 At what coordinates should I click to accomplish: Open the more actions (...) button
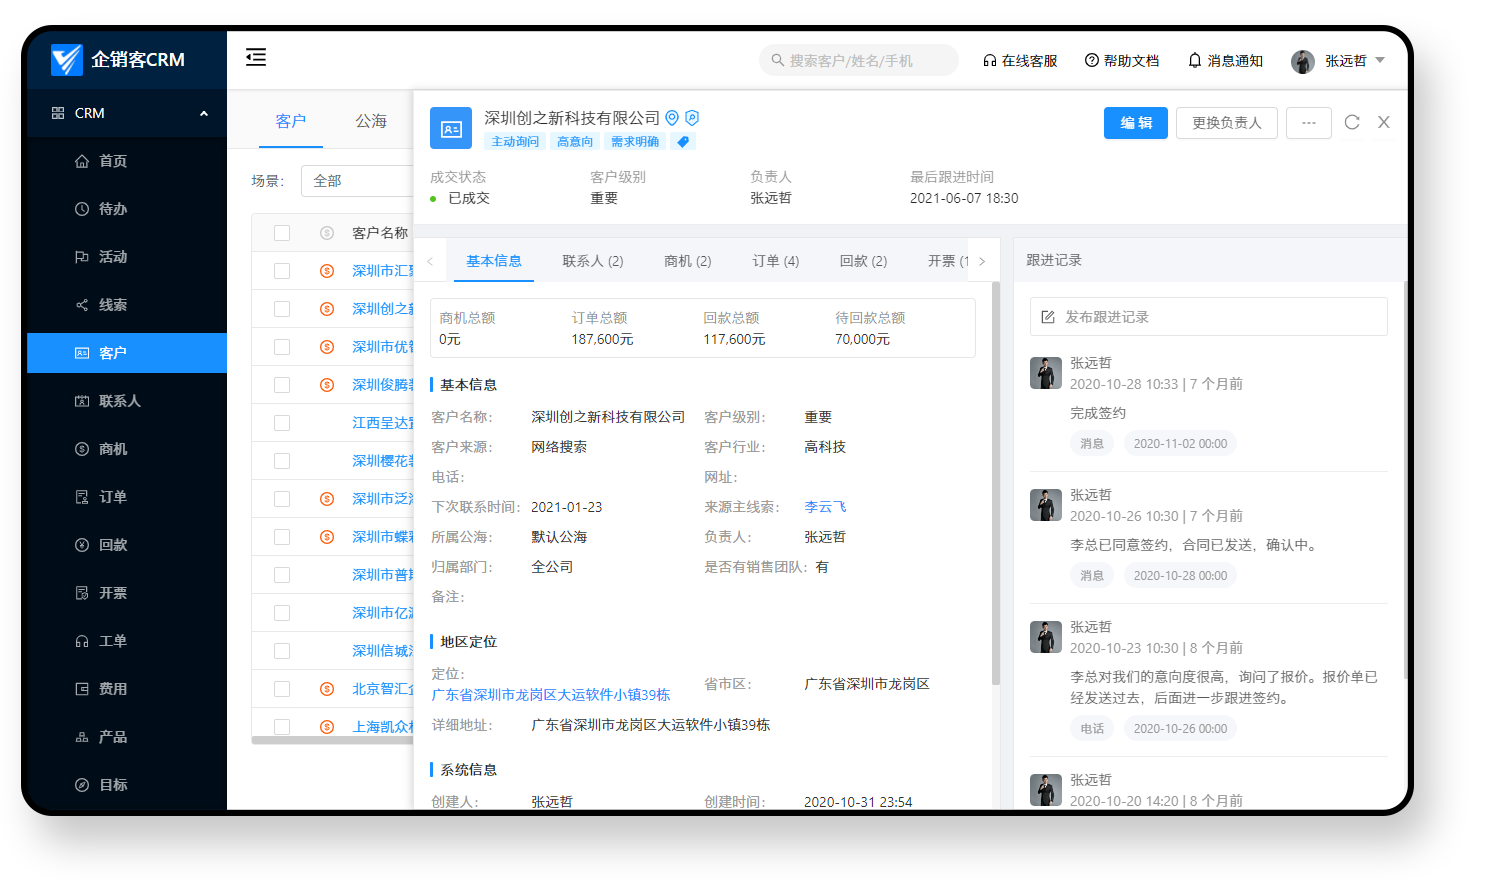(x=1309, y=123)
